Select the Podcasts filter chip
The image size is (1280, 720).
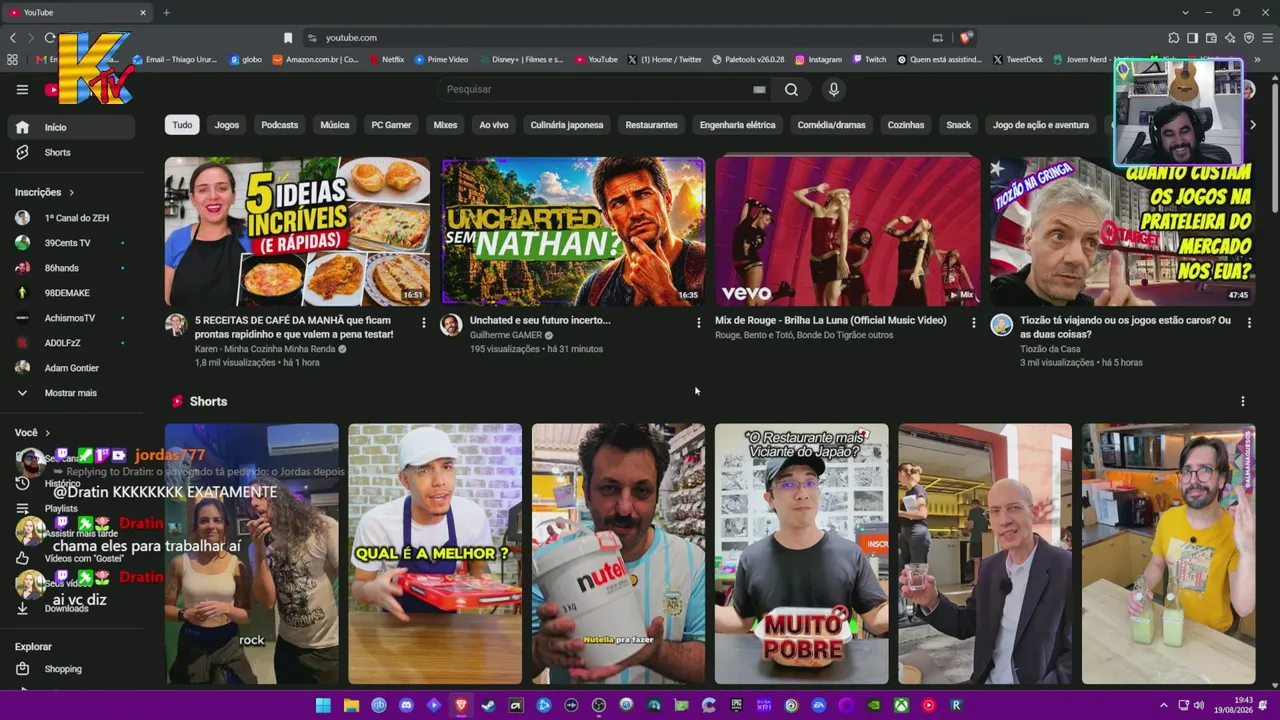point(280,125)
